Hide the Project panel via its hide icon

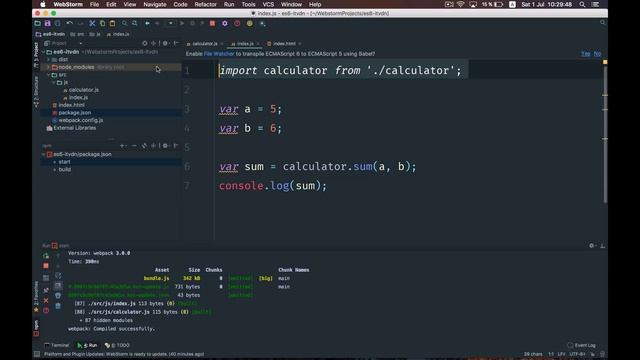coord(176,43)
